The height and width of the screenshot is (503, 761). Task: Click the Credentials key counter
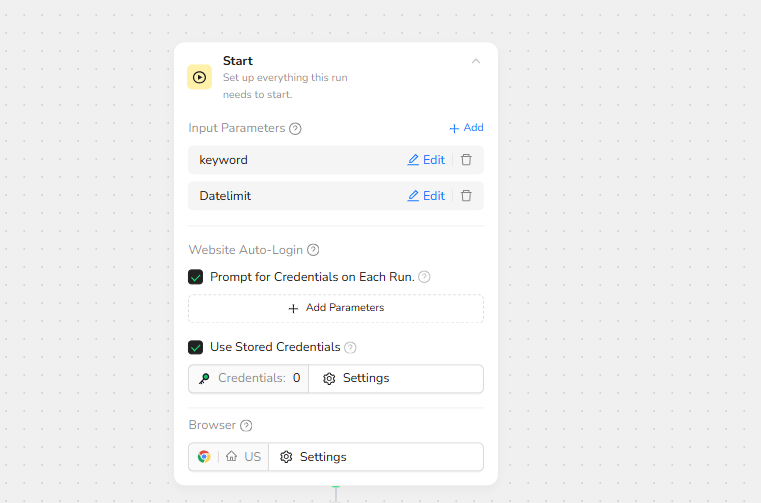[x=249, y=379]
